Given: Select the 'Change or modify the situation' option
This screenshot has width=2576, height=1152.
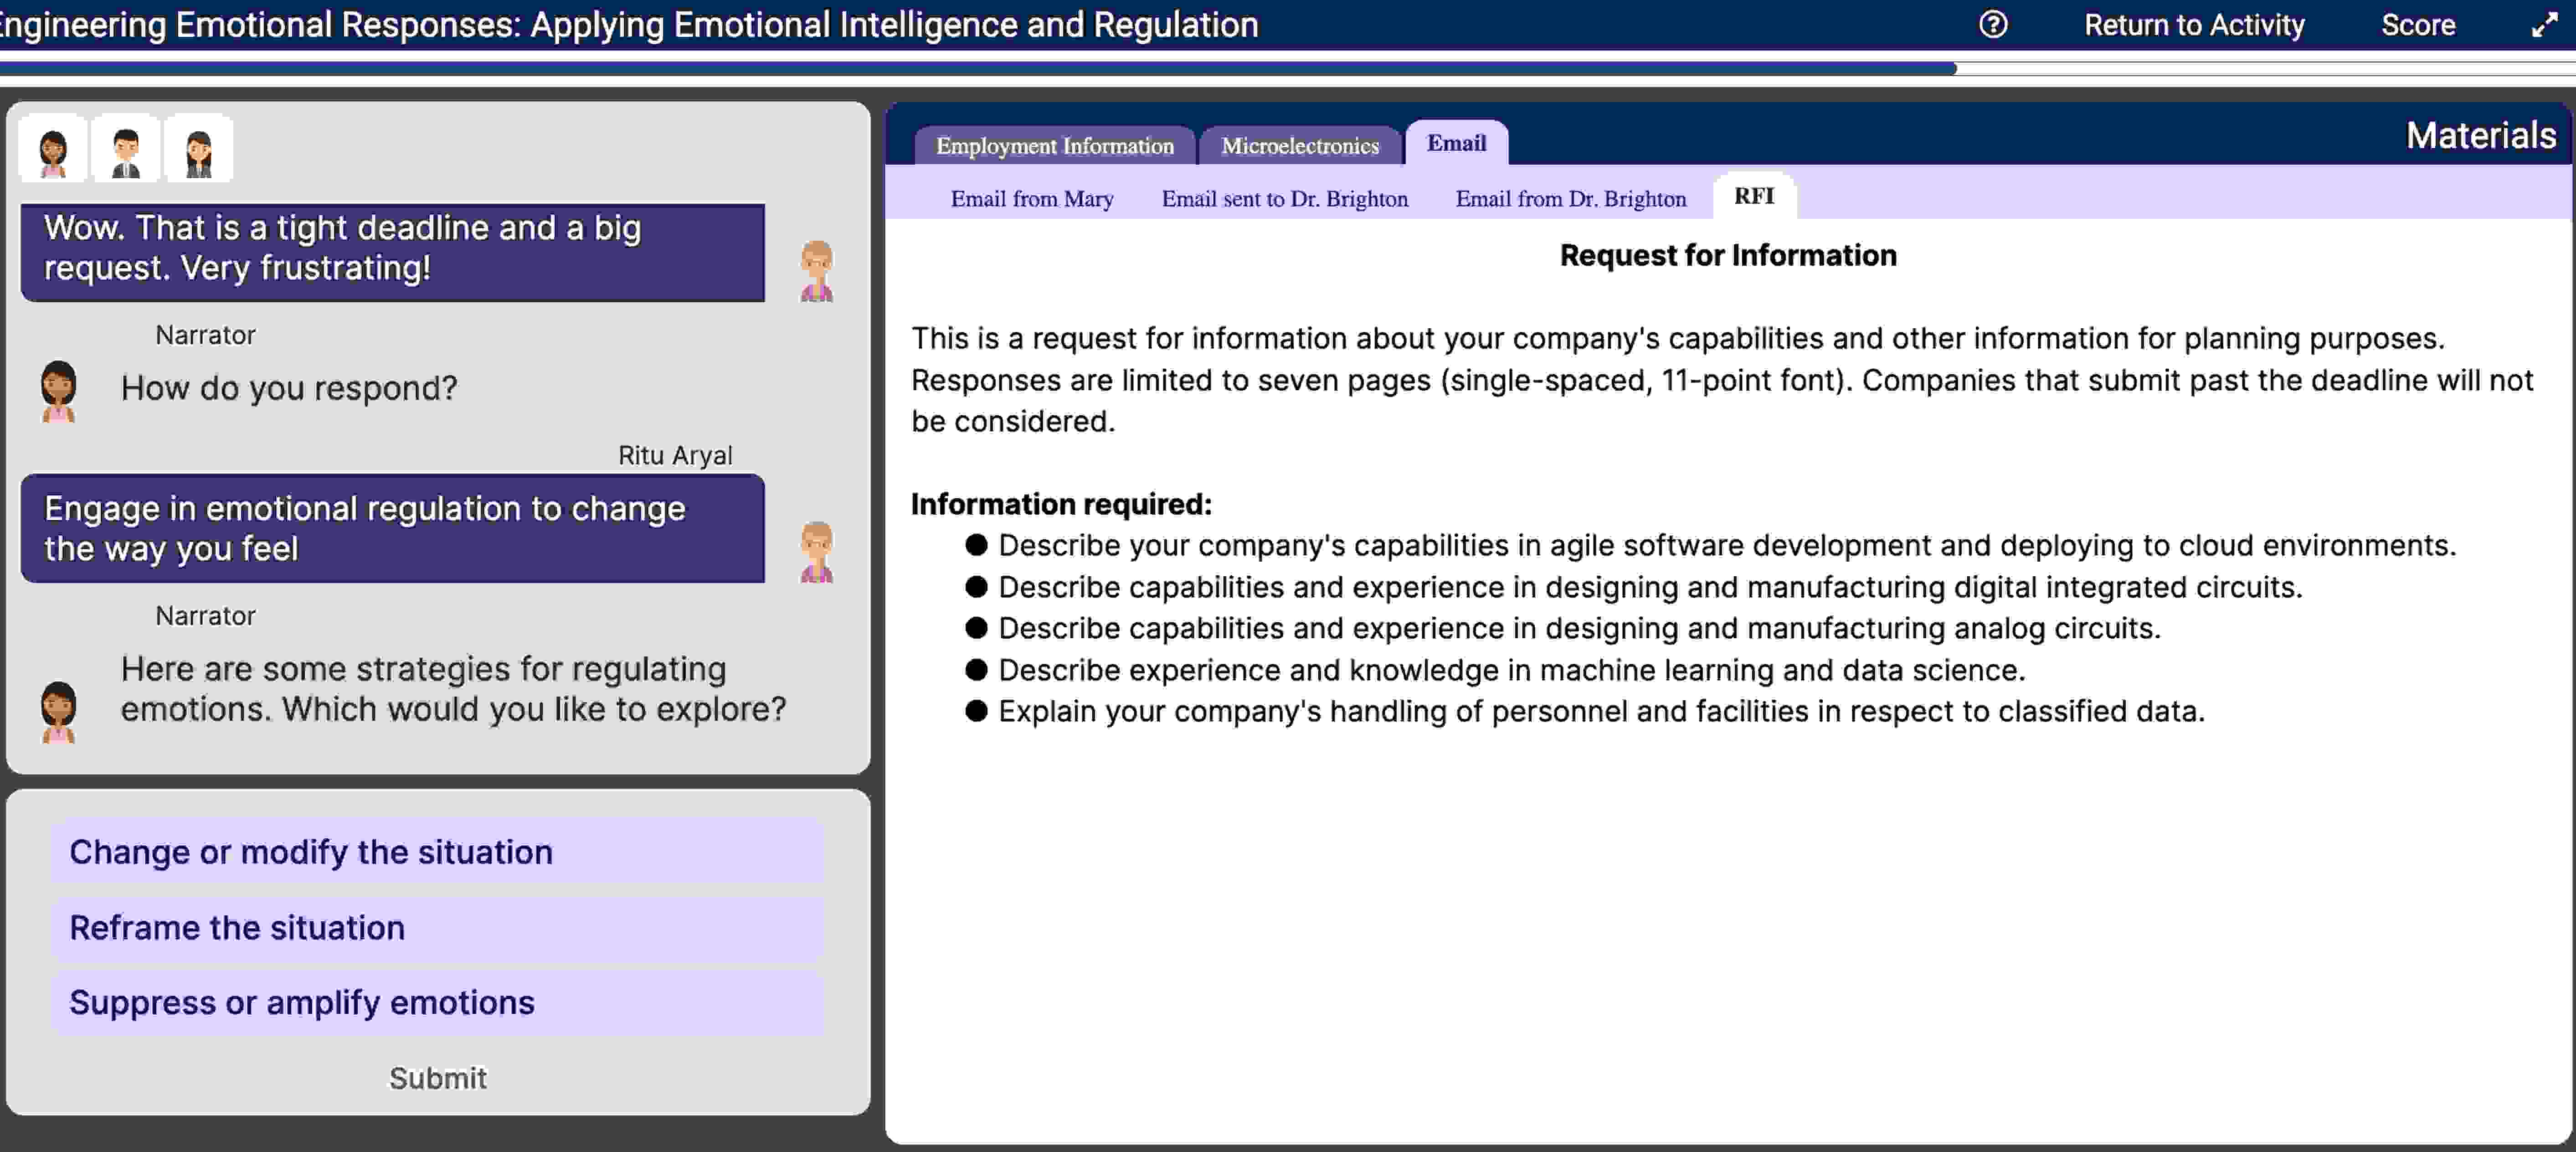Looking at the screenshot, I should tap(437, 851).
